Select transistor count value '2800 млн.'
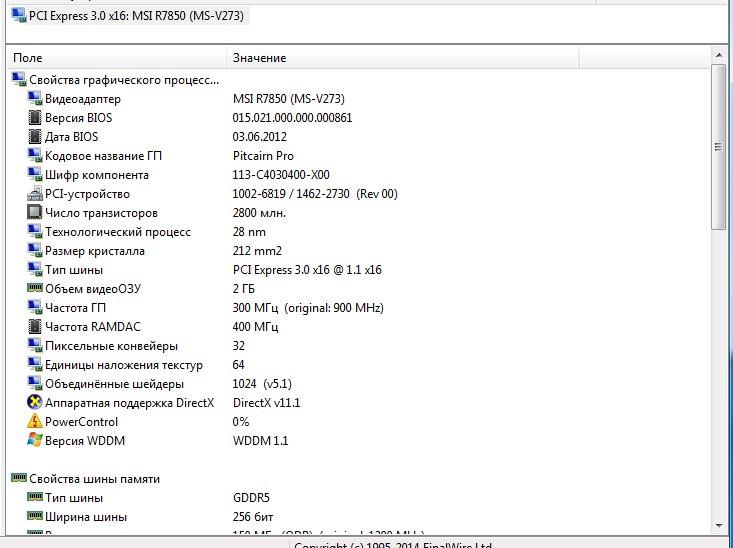733x548 pixels. (259, 213)
